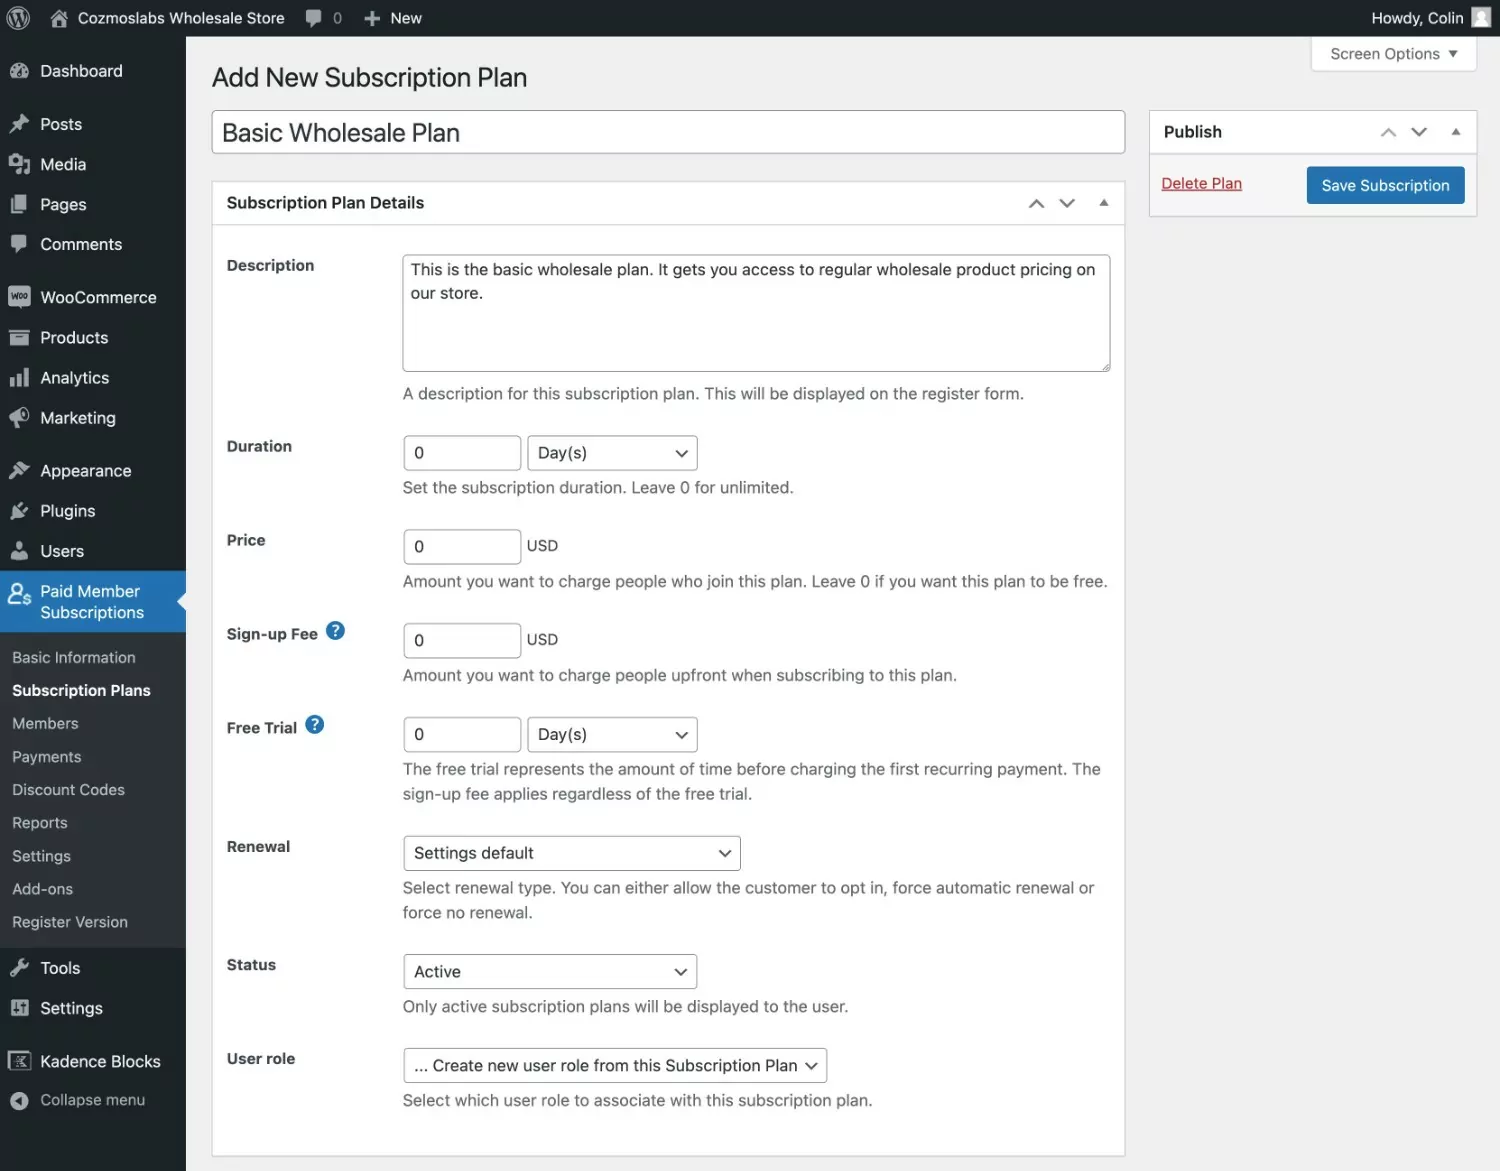Screen dimensions: 1500x1171
Task: Open Add-ons submenu item
Action: [x=42, y=889]
